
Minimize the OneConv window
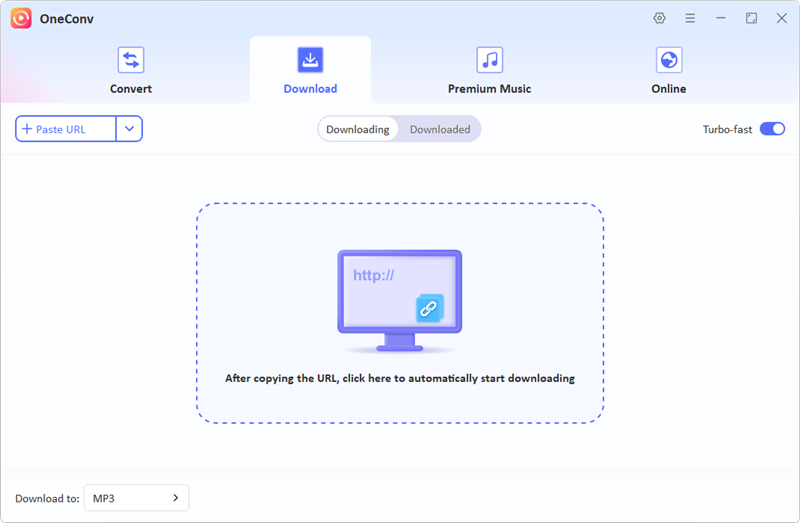pyautogui.click(x=721, y=18)
